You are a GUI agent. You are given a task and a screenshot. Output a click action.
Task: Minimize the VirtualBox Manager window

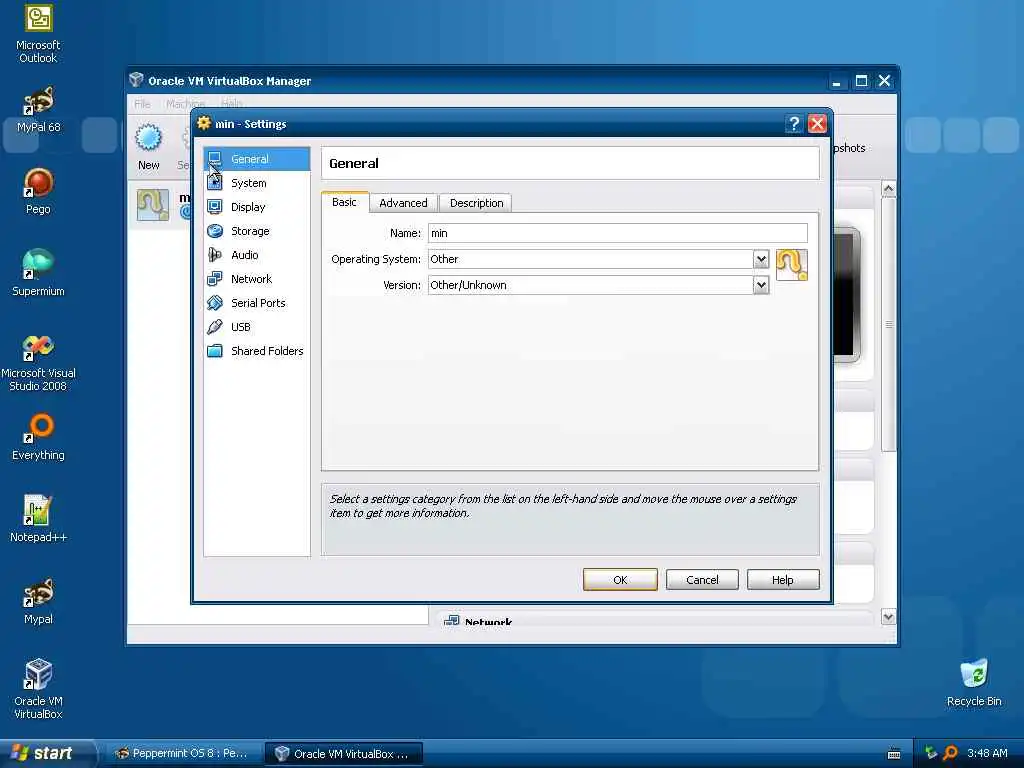[x=837, y=81]
